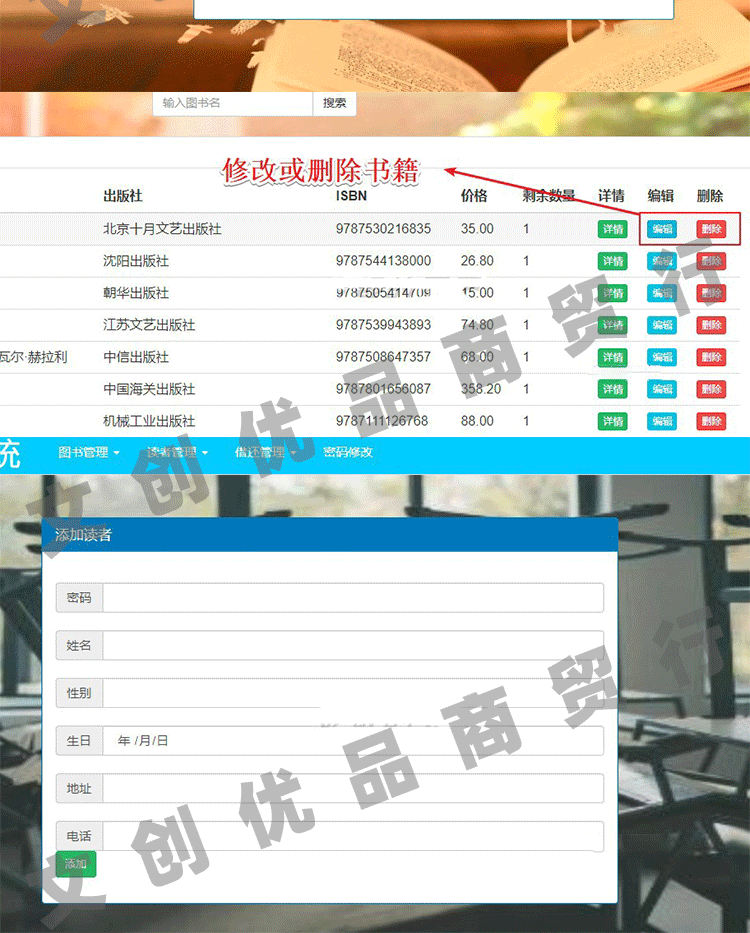The height and width of the screenshot is (933, 750).
Task: Open the 生日 date picker field
Action: [353, 741]
